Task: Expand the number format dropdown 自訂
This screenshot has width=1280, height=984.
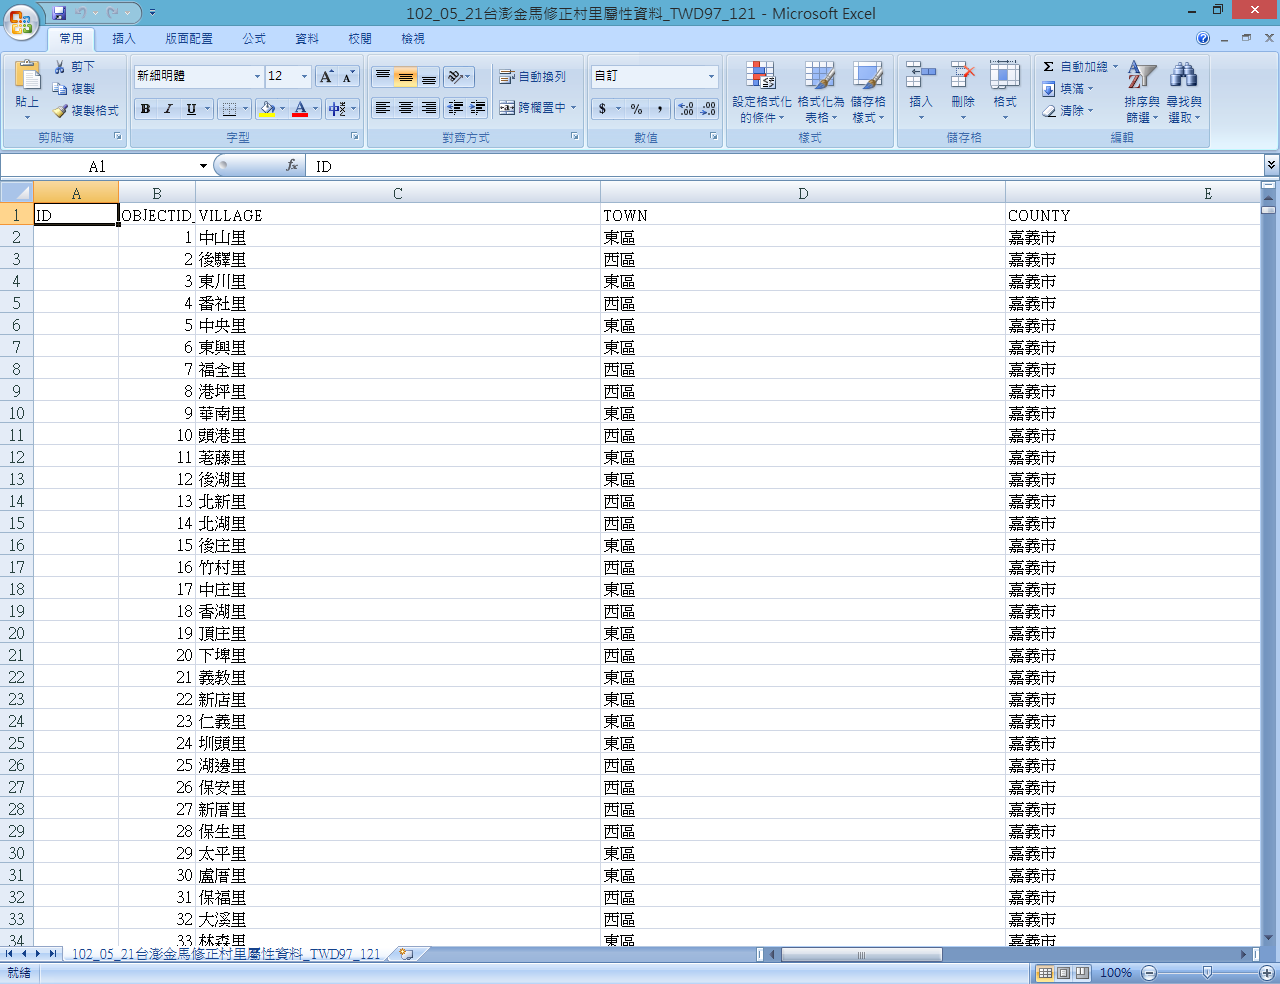Action: tap(711, 77)
